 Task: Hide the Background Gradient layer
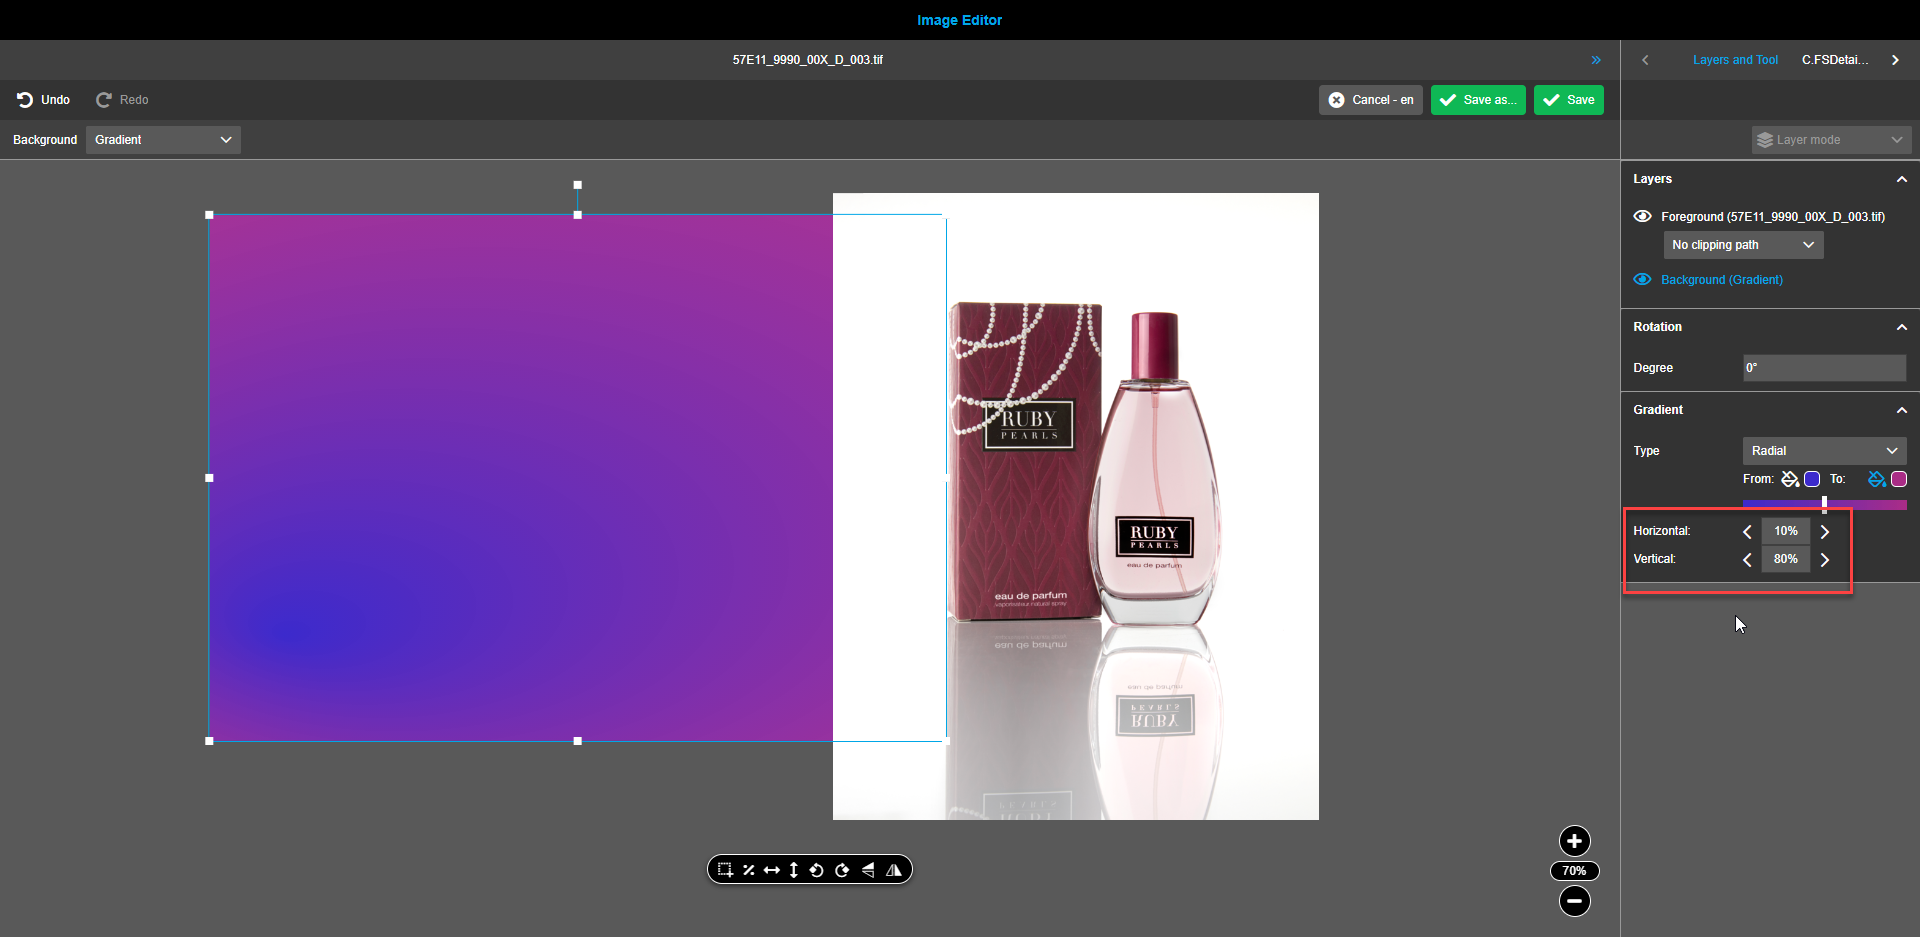point(1643,279)
